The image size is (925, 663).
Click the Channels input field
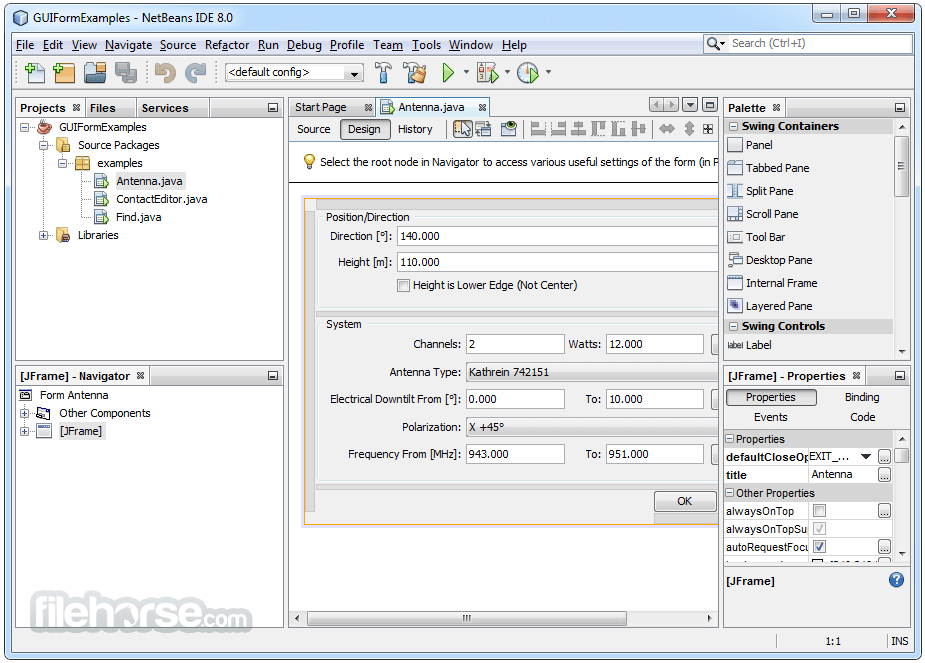(515, 344)
